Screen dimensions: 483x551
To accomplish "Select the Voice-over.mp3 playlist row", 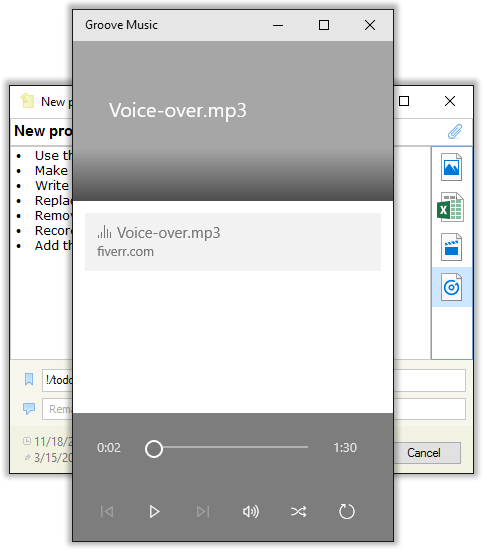I will (x=233, y=242).
